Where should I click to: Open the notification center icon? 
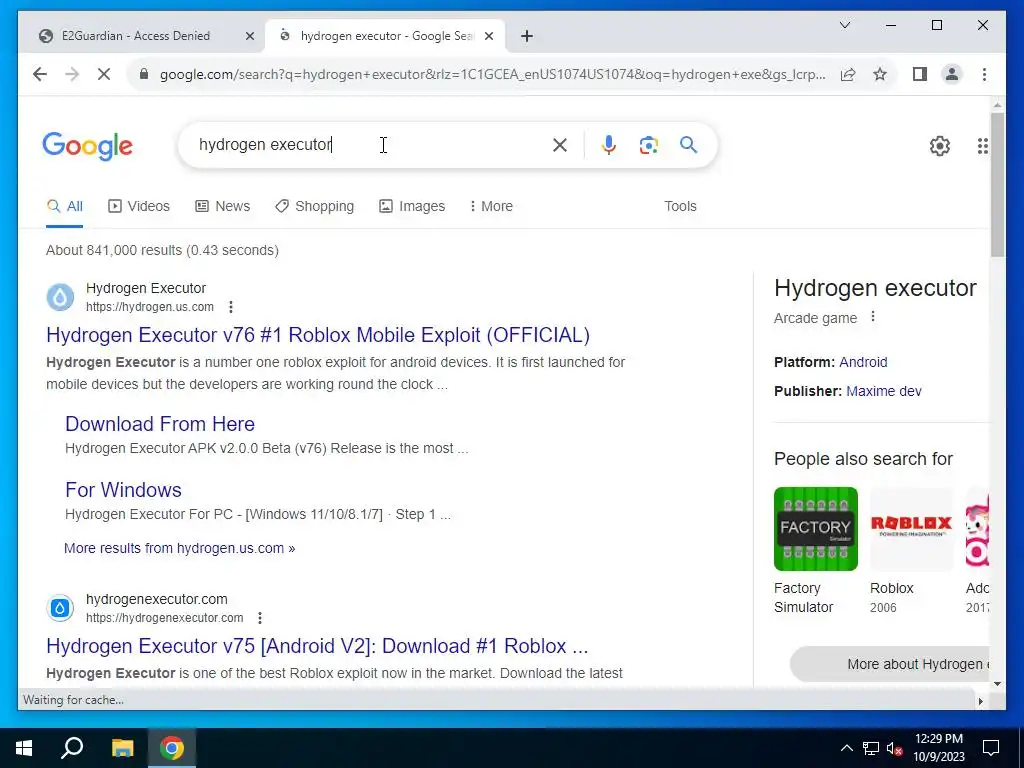[991, 748]
